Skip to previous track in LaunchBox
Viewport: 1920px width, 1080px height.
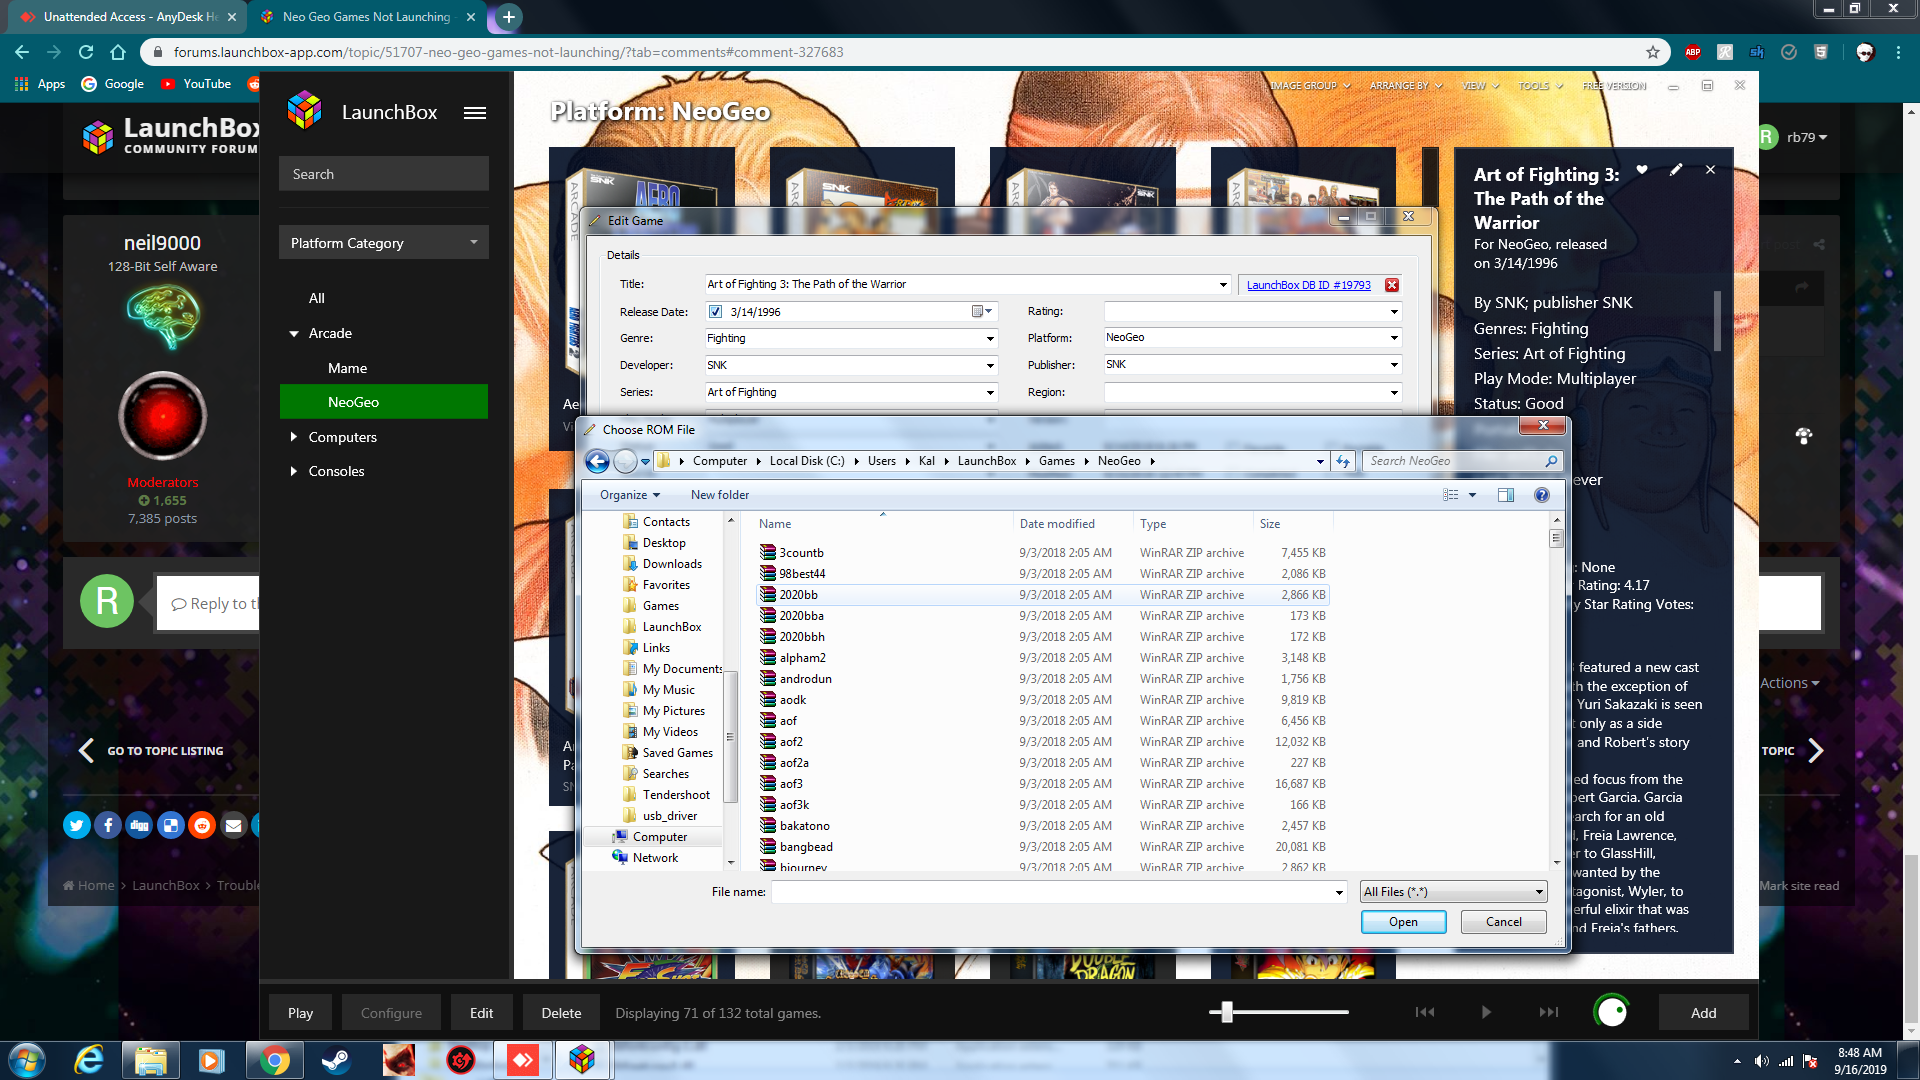point(1425,1012)
